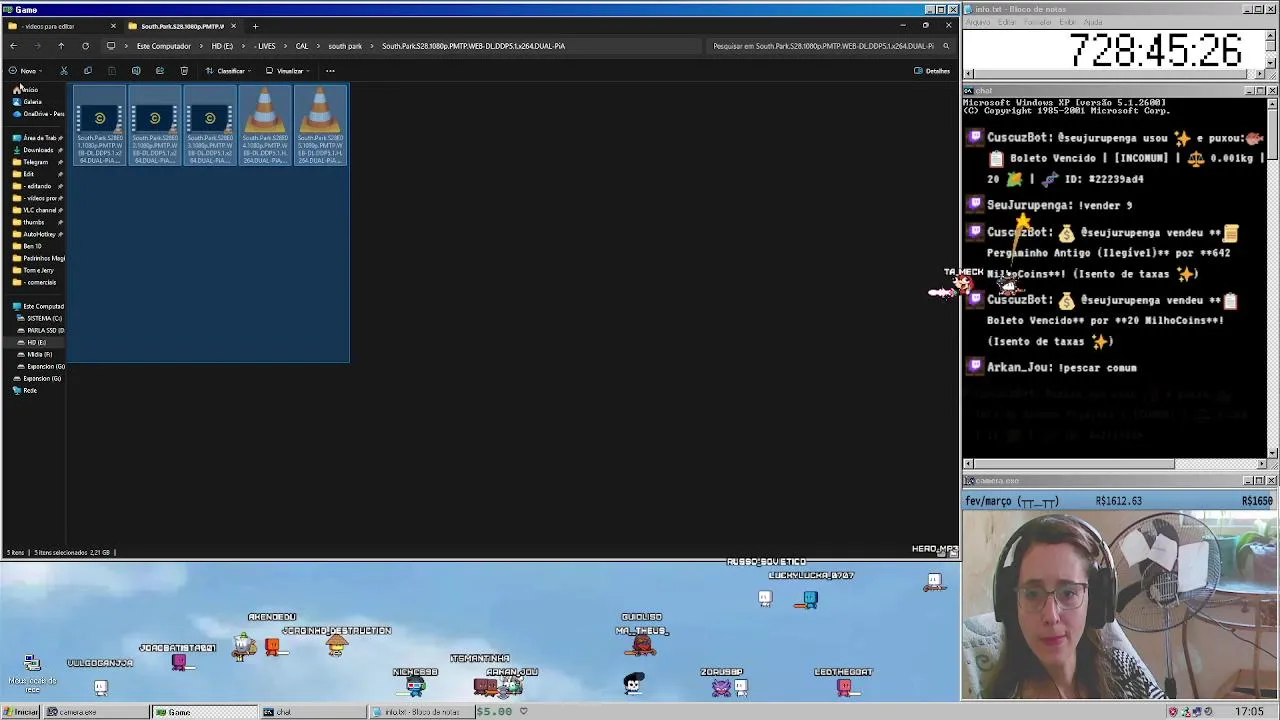Open AutoHotkey folder in sidebar
This screenshot has width=1280, height=720.
tap(36, 234)
